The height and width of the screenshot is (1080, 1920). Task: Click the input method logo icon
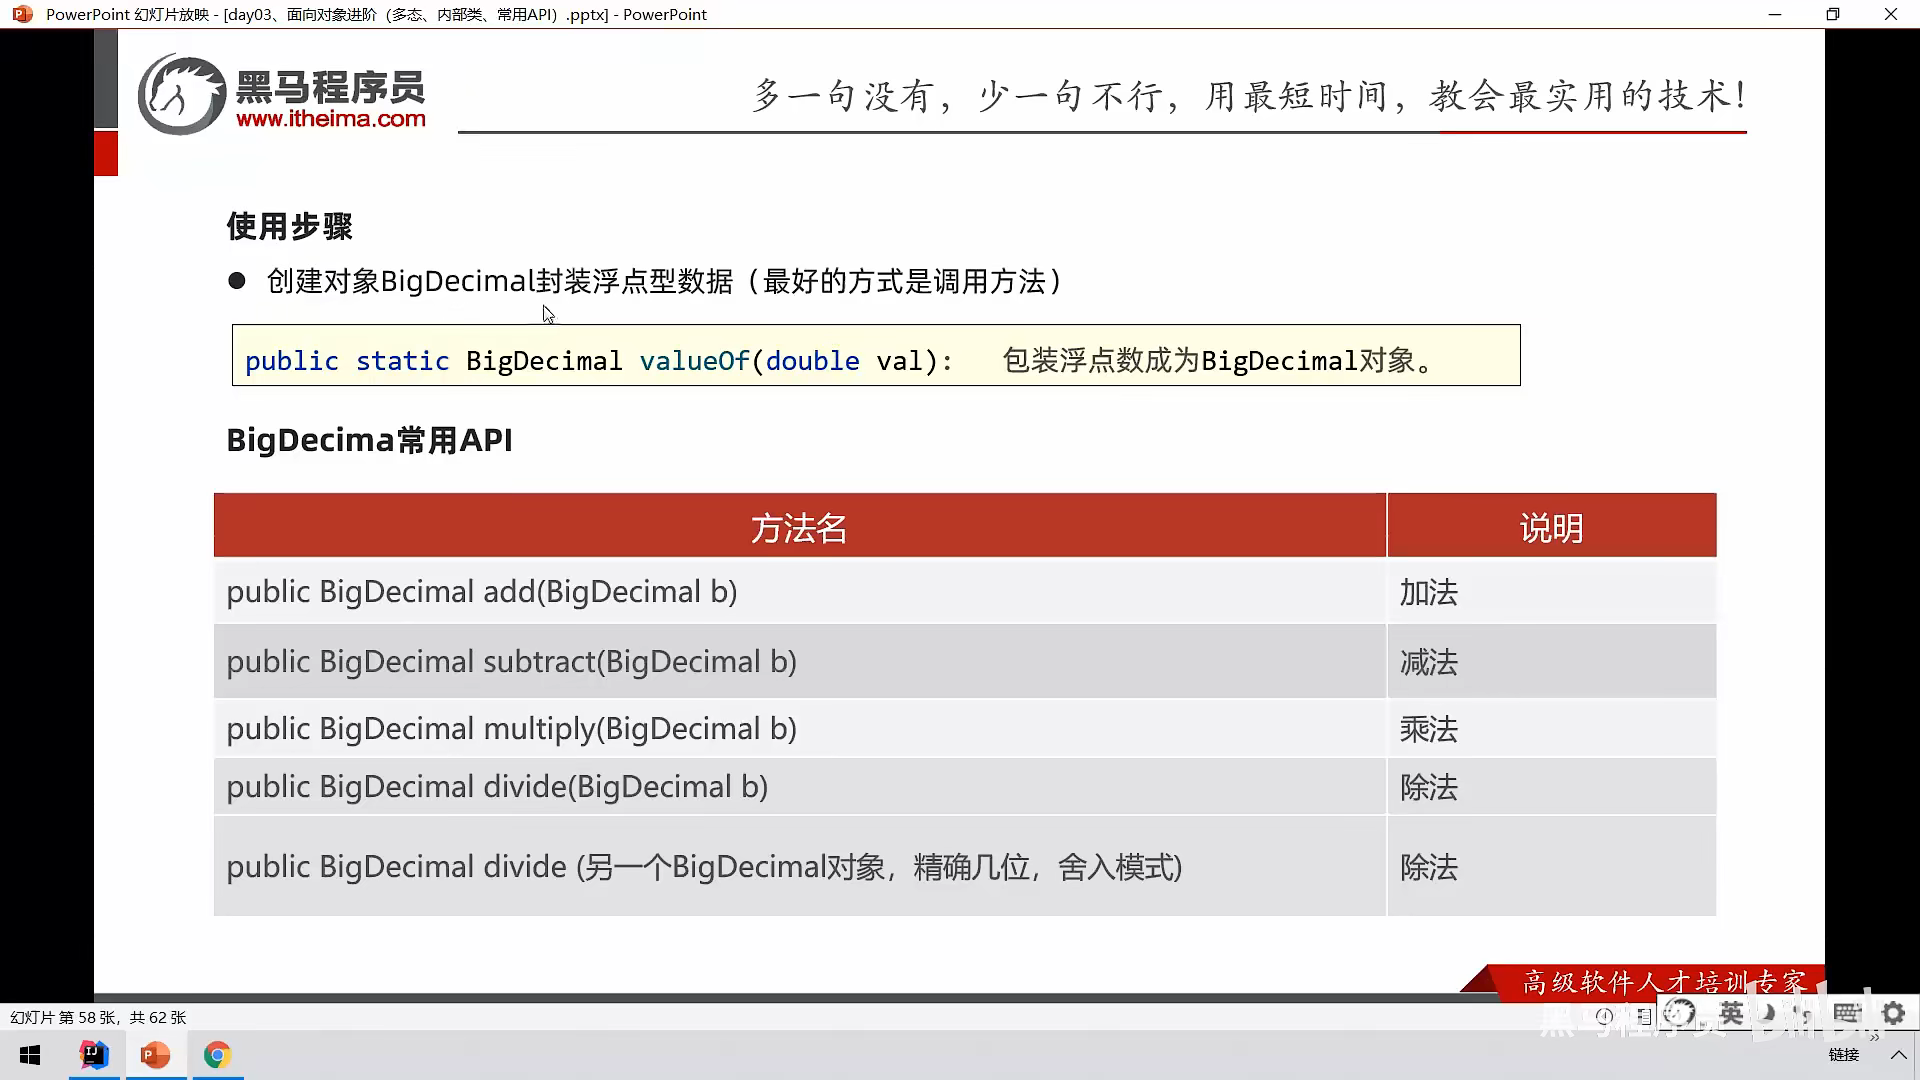[x=1680, y=1013]
